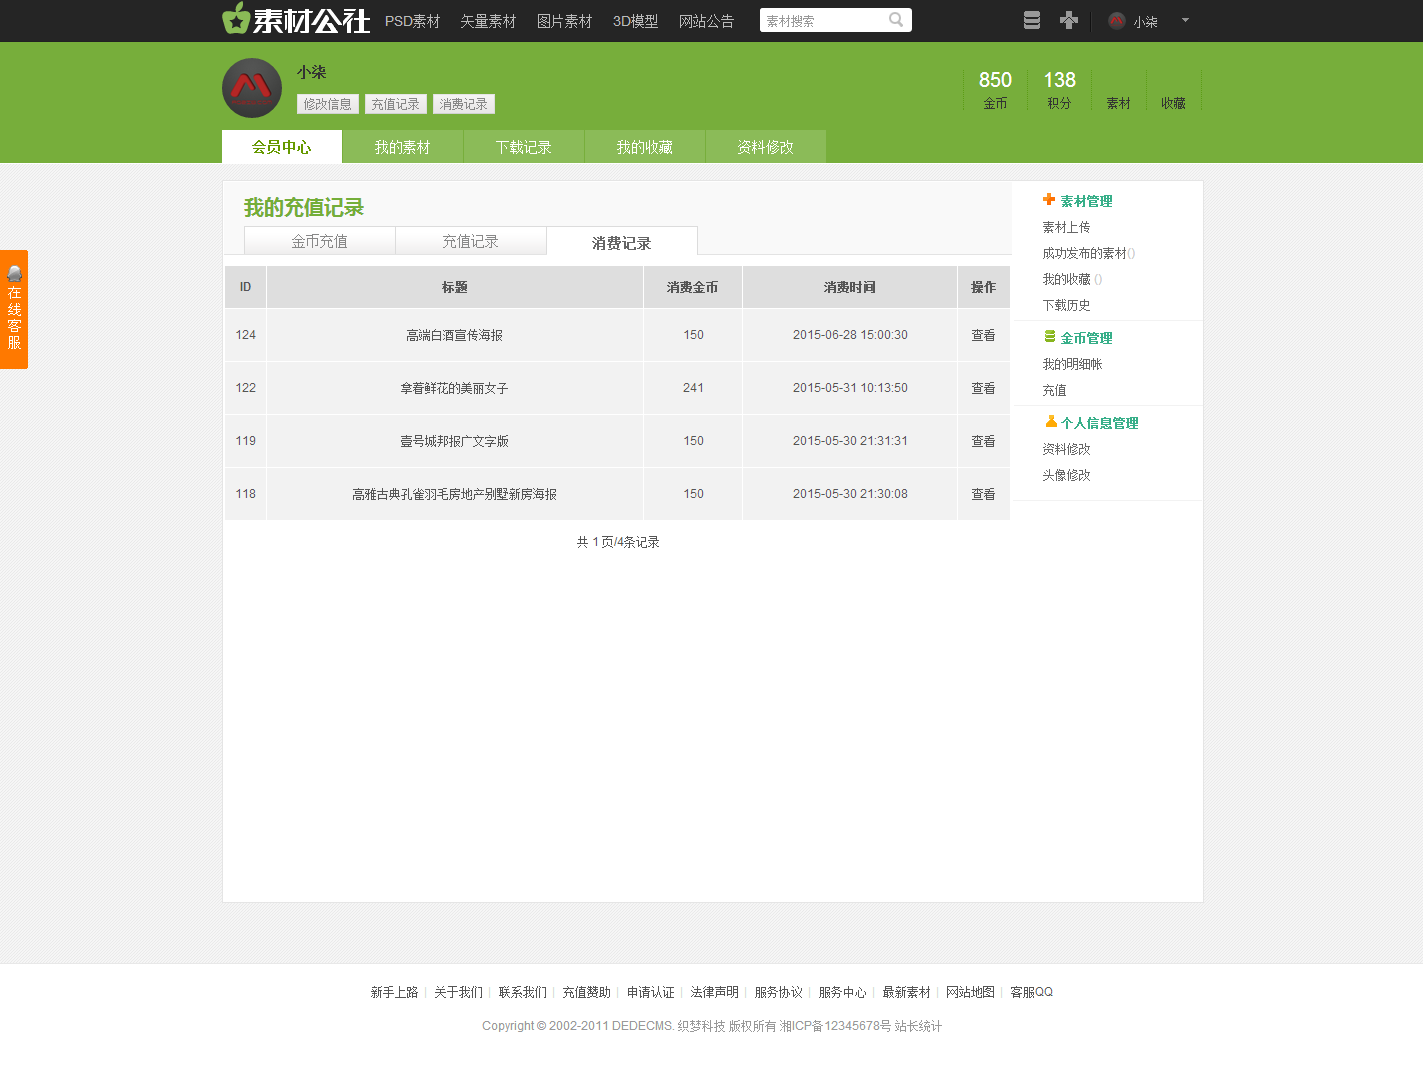Image resolution: width=1423 pixels, height=1072 pixels.
Task: Click the search magnifier icon
Action: pos(896,20)
